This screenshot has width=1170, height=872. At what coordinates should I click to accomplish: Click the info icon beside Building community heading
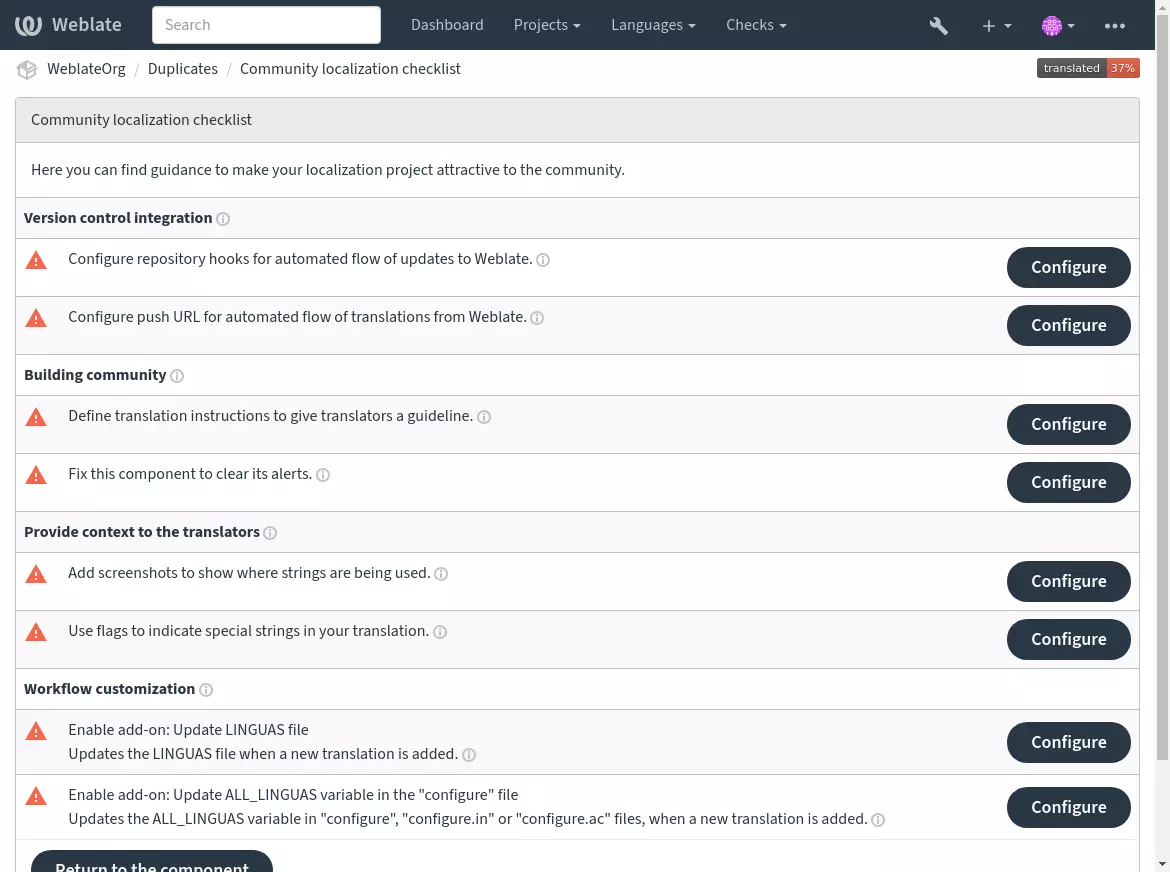click(177, 376)
